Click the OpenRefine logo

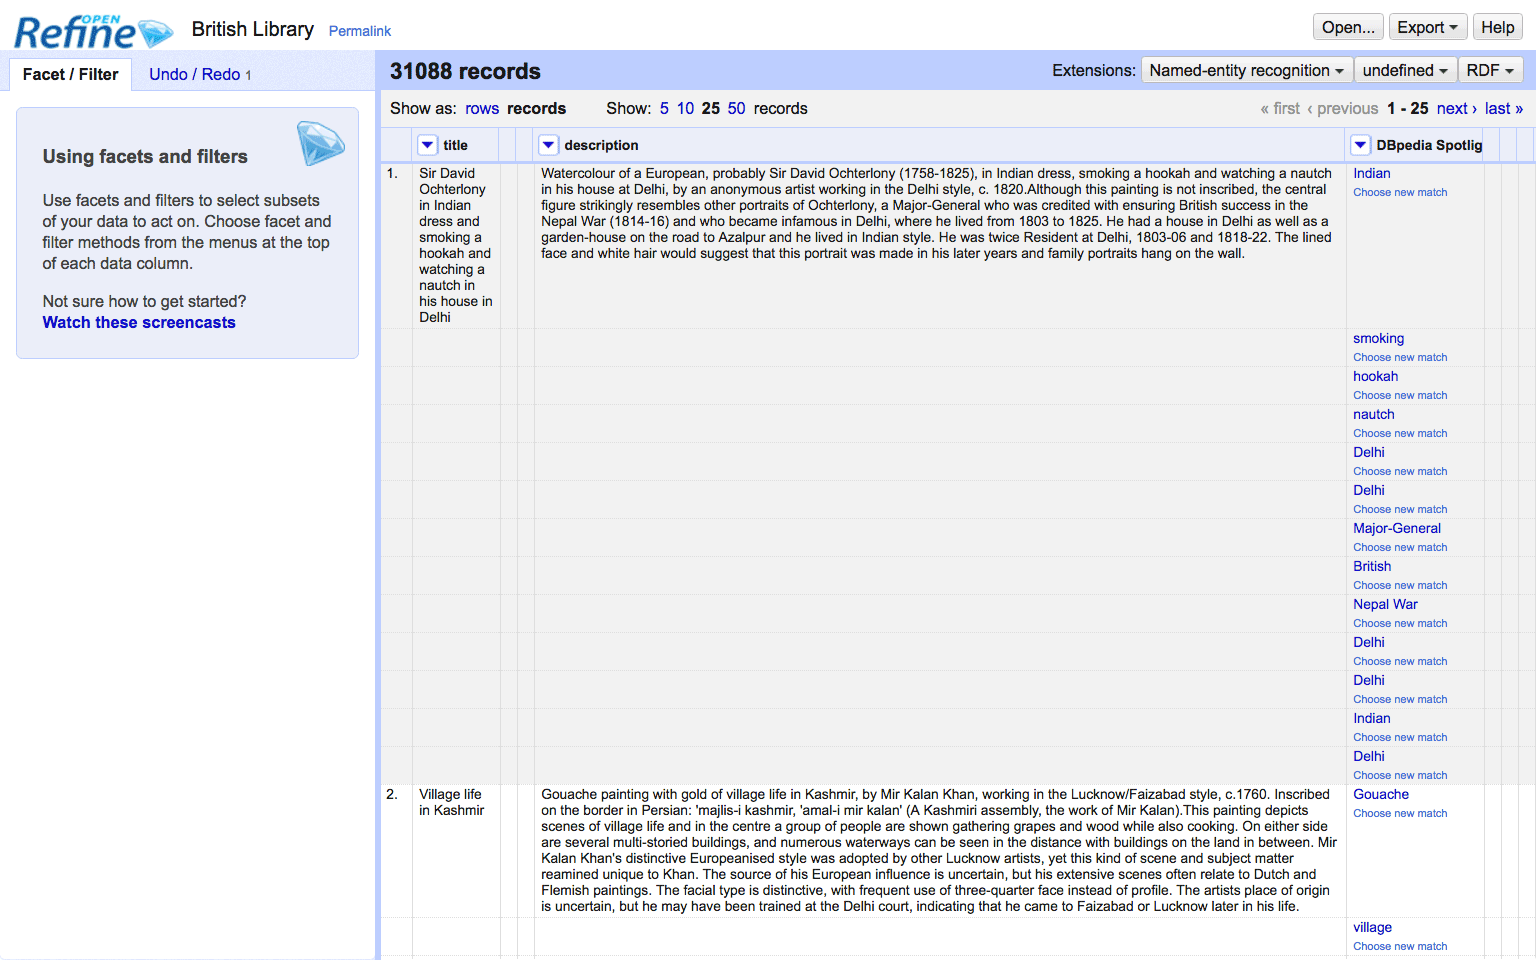(x=92, y=32)
